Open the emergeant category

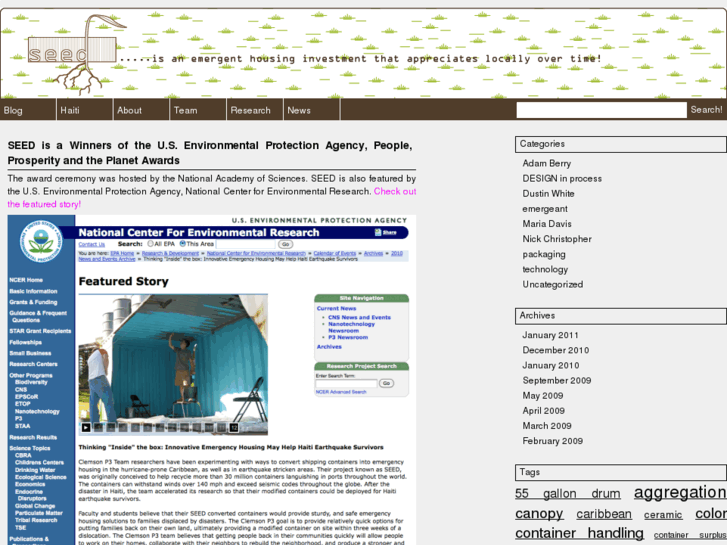coord(545,209)
